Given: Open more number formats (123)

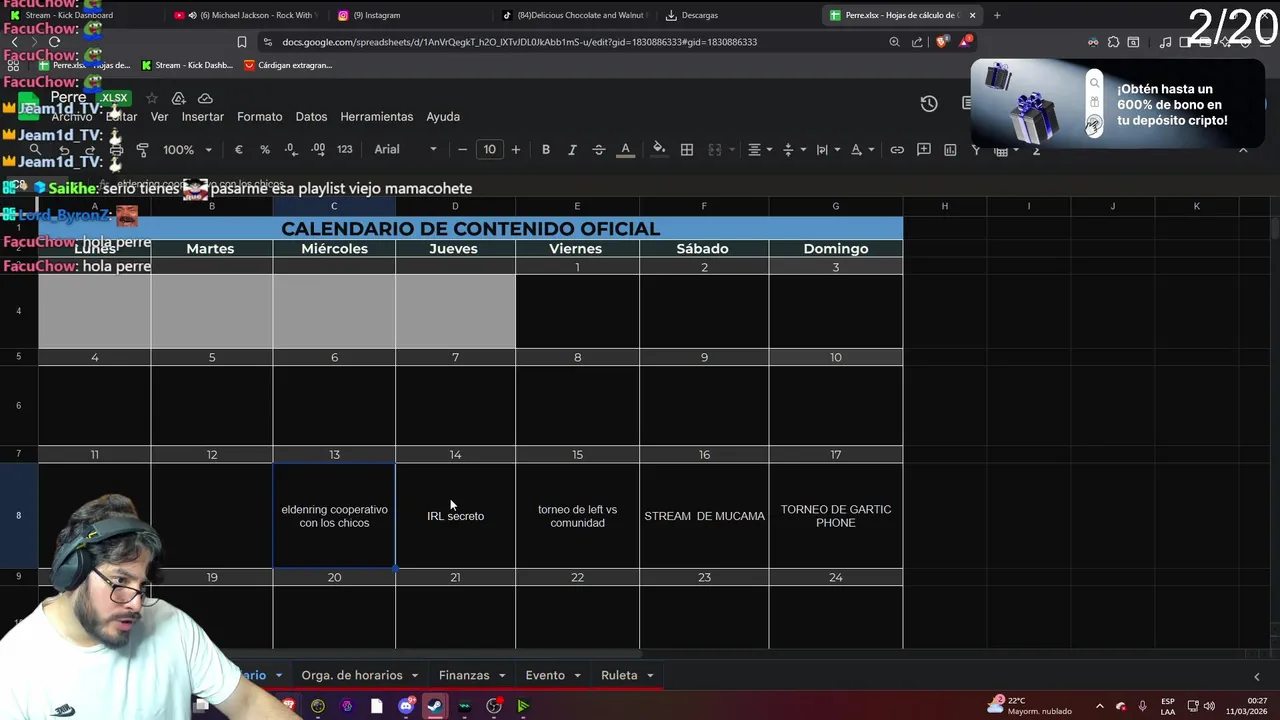Looking at the screenshot, I should [345, 149].
